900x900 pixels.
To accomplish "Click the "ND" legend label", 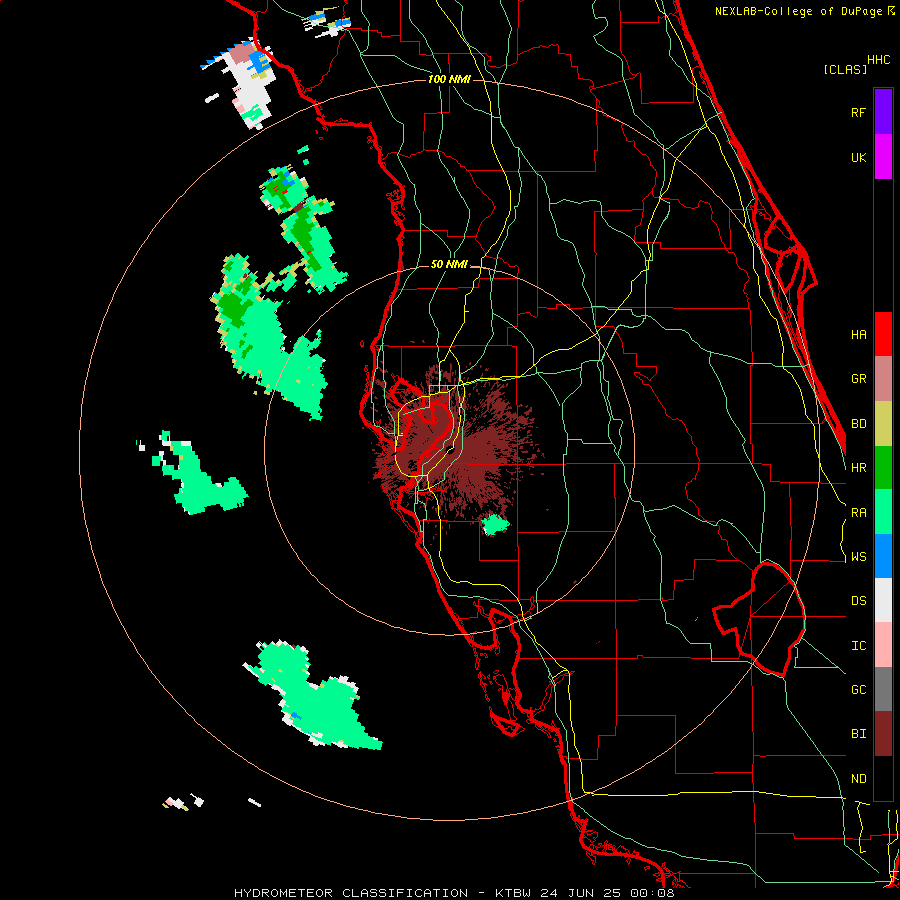I will (x=858, y=779).
